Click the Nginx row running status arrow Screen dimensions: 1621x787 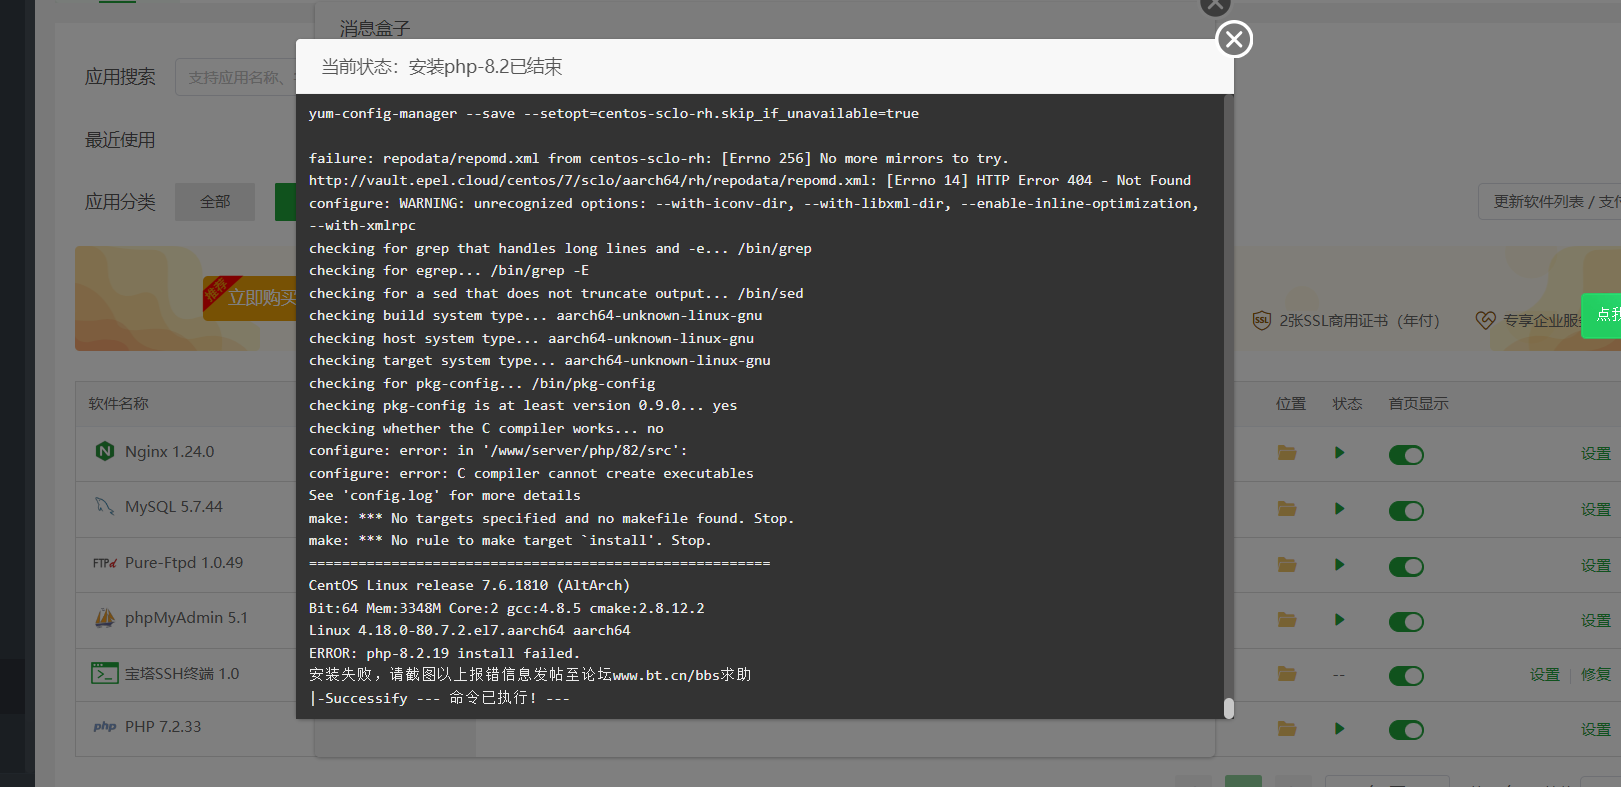pos(1339,453)
